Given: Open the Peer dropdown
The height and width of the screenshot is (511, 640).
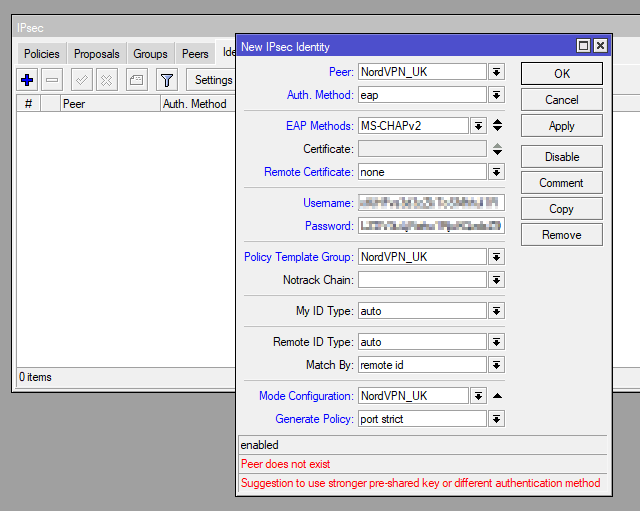Looking at the screenshot, I should point(496,72).
